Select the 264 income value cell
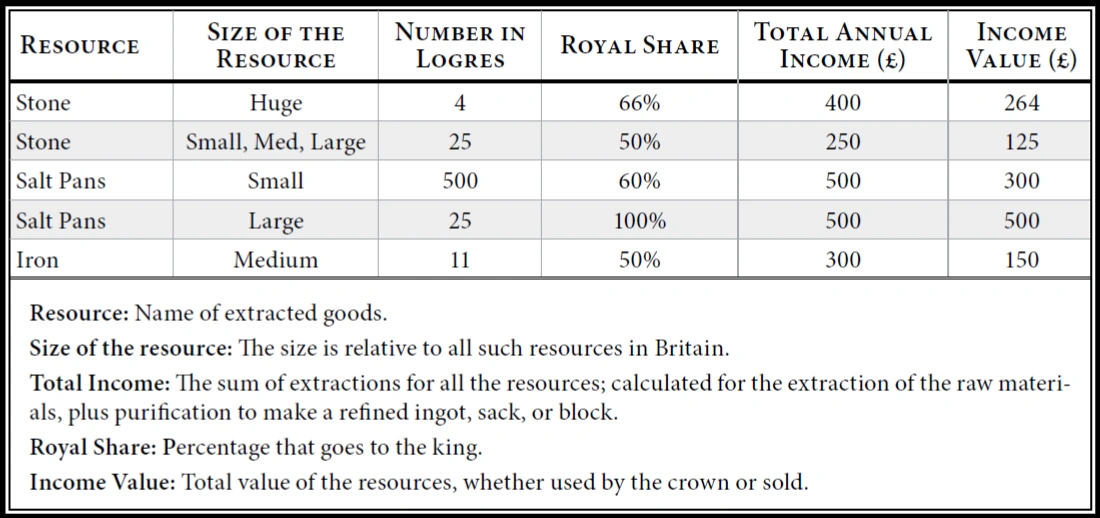This screenshot has height=518, width=1100. coord(1021,103)
